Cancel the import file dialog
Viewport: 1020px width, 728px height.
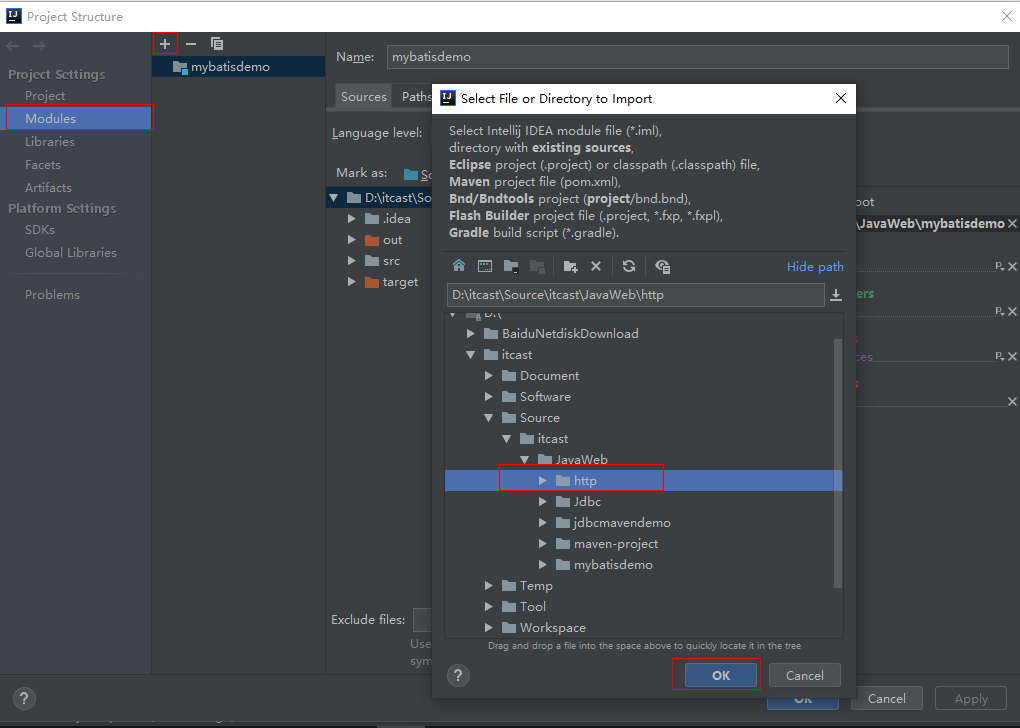pos(805,675)
